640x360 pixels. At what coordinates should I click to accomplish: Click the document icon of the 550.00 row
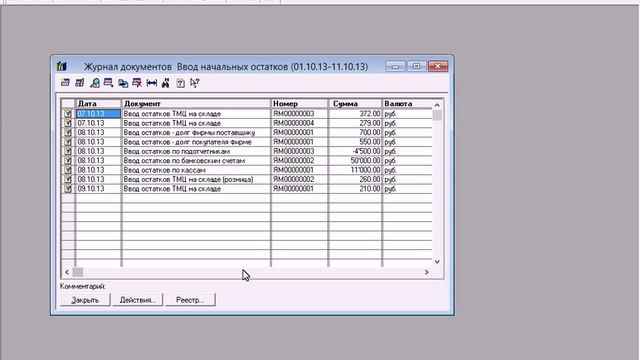68,142
